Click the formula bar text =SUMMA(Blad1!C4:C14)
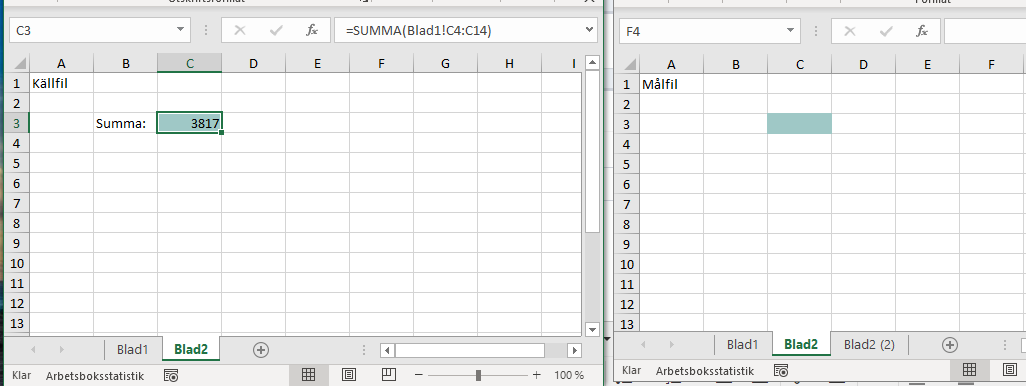1026x386 pixels. pos(419,30)
